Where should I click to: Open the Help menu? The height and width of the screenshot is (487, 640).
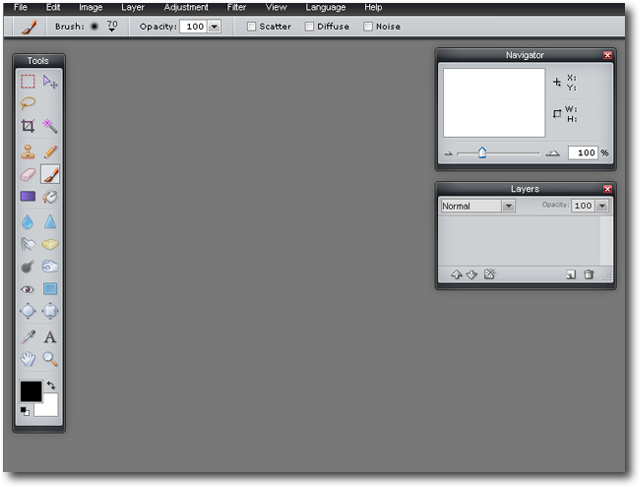point(373,7)
